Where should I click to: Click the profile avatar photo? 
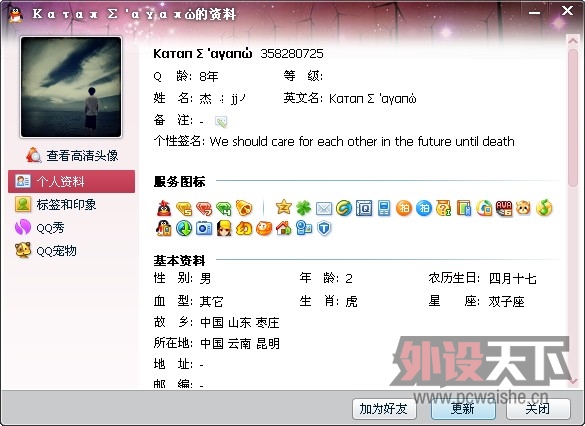point(71,87)
